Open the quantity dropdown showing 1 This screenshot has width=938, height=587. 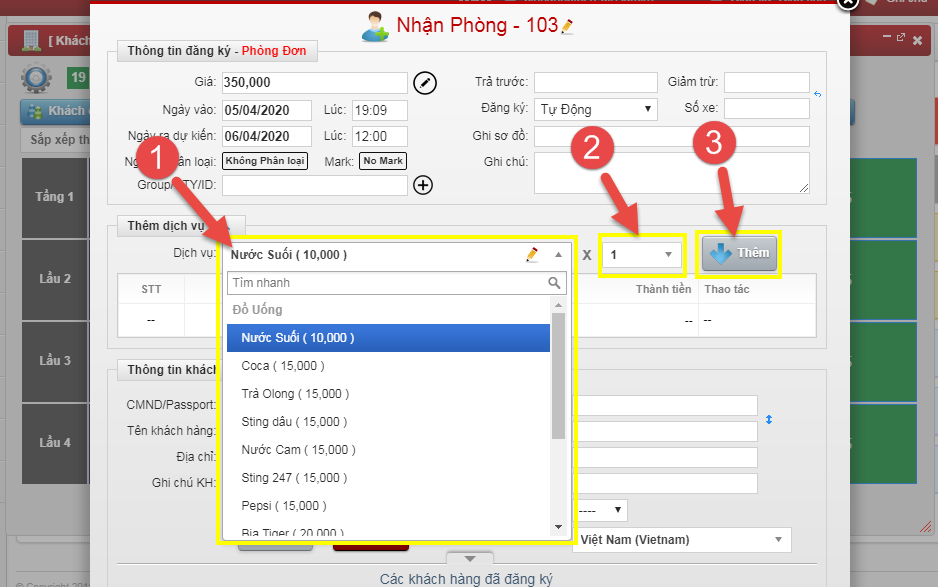[642, 255]
